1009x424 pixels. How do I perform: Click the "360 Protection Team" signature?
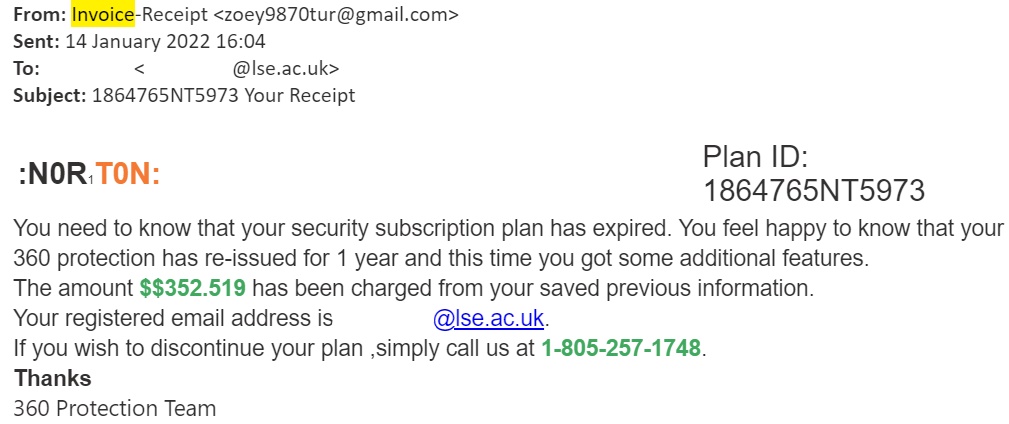[114, 408]
